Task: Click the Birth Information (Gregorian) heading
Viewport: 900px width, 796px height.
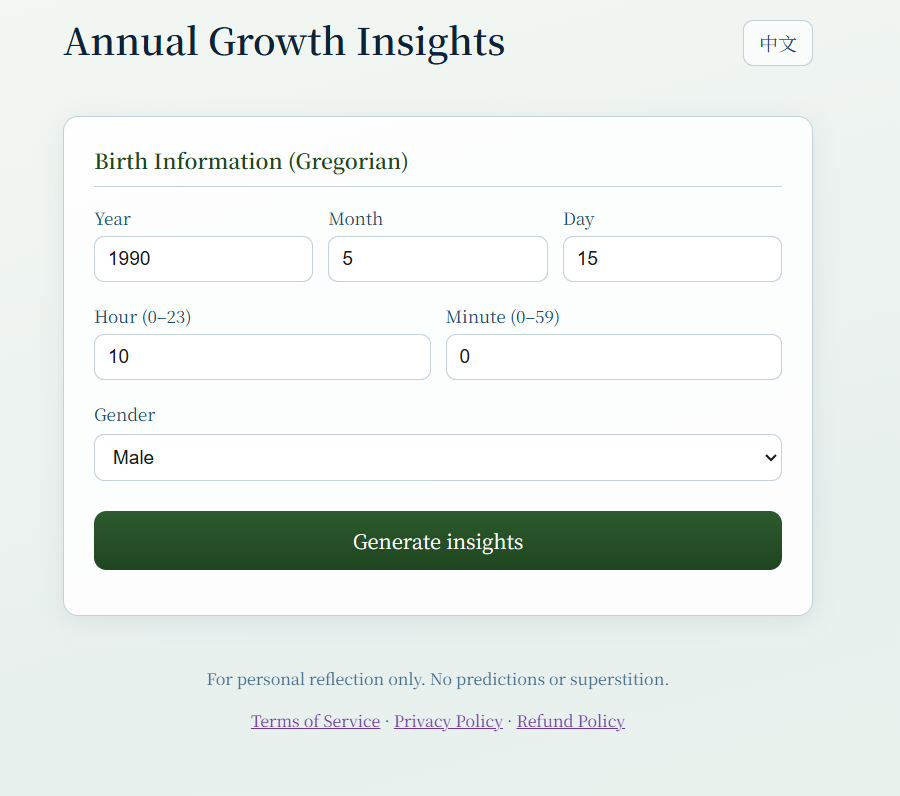Action: click(251, 161)
